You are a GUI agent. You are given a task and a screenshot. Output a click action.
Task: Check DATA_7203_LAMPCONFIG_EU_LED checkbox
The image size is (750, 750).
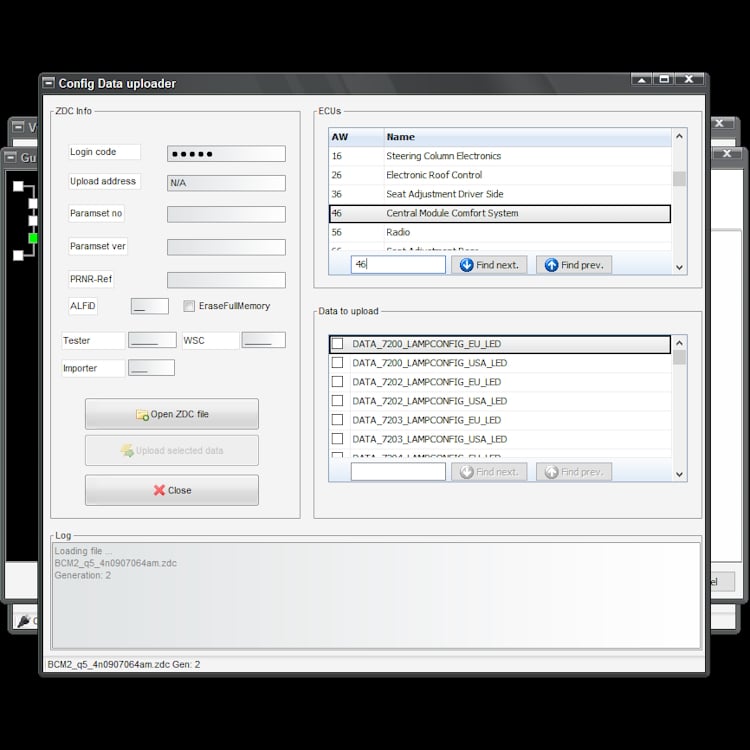337,419
